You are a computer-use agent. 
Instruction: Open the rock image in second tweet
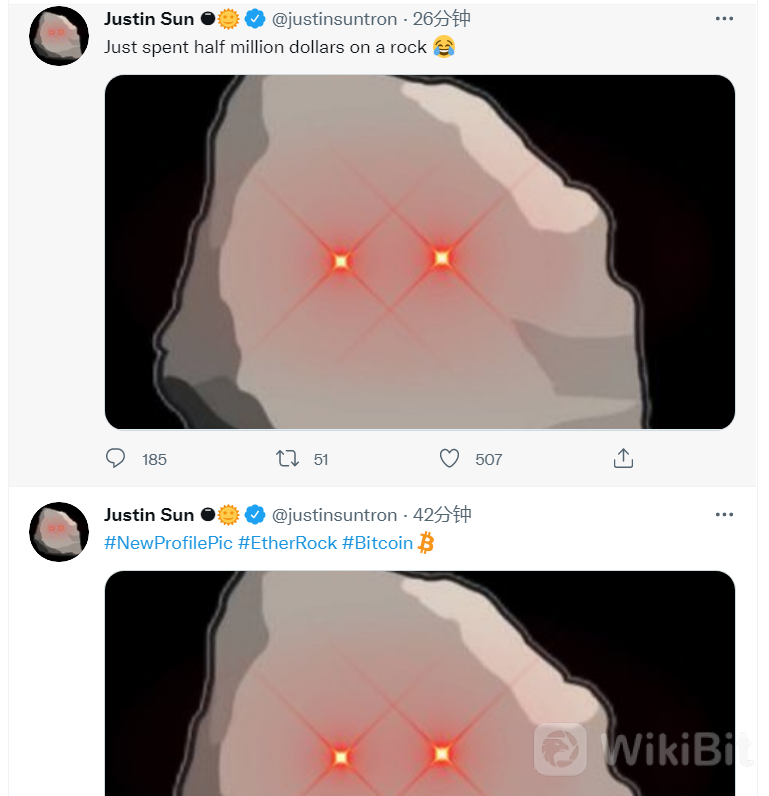click(x=420, y=683)
